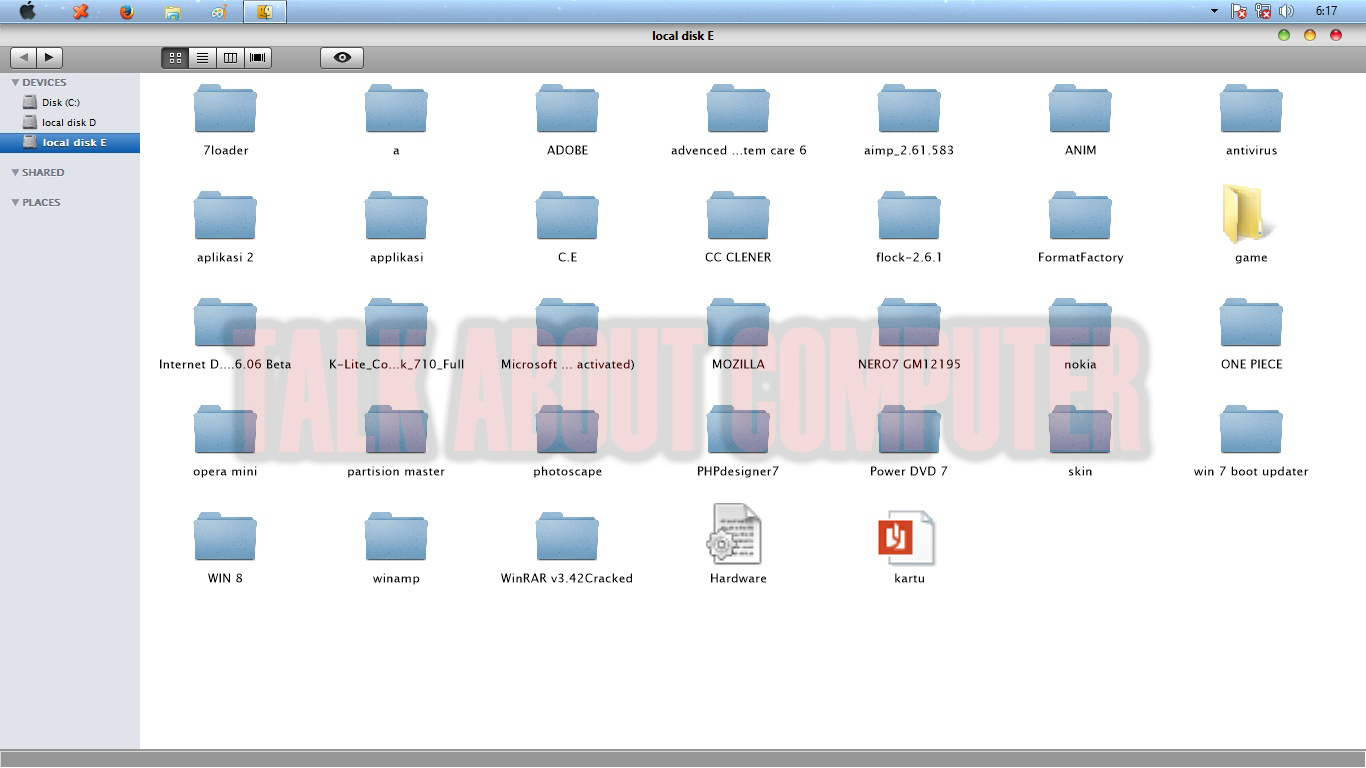The width and height of the screenshot is (1366, 768).
Task: Show hidden tray icons arrow
Action: [1214, 11]
